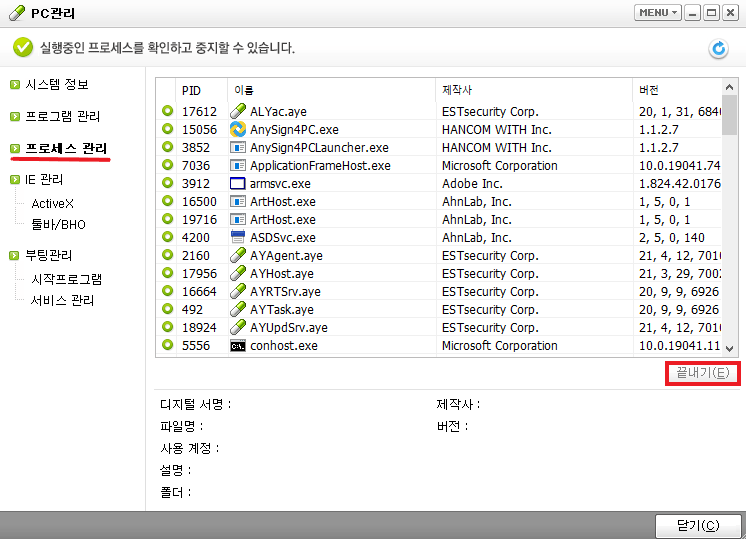746x539 pixels.
Task: Click the AnySign4PCLauncher.exe window icon
Action: click(237, 147)
